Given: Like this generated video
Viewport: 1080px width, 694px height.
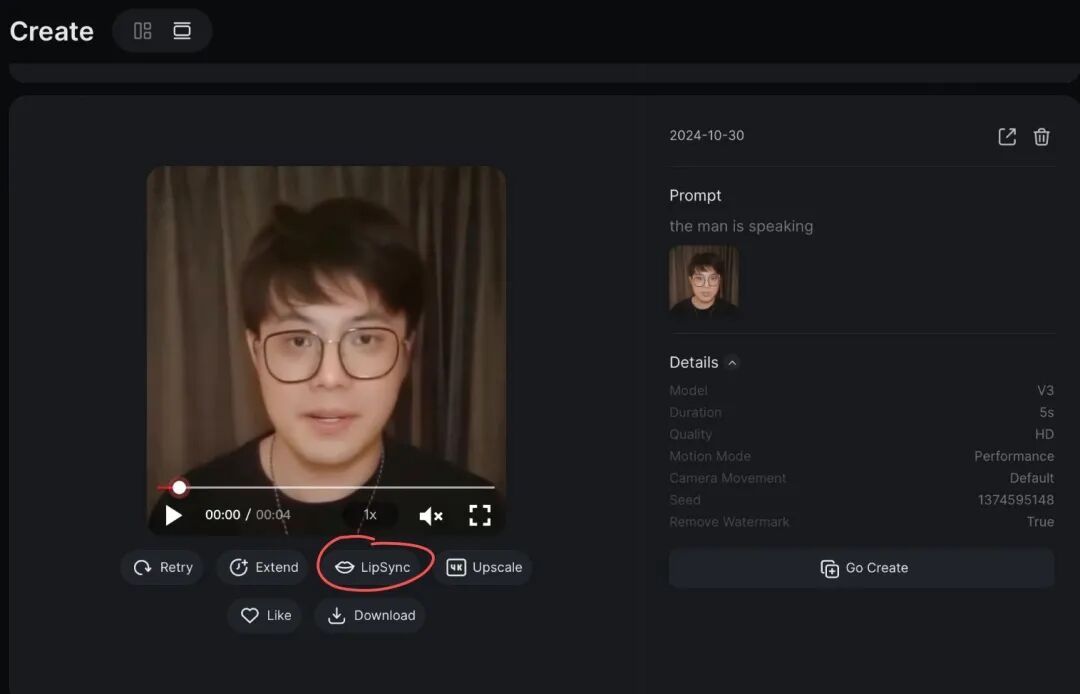Looking at the screenshot, I should pyautogui.click(x=265, y=616).
